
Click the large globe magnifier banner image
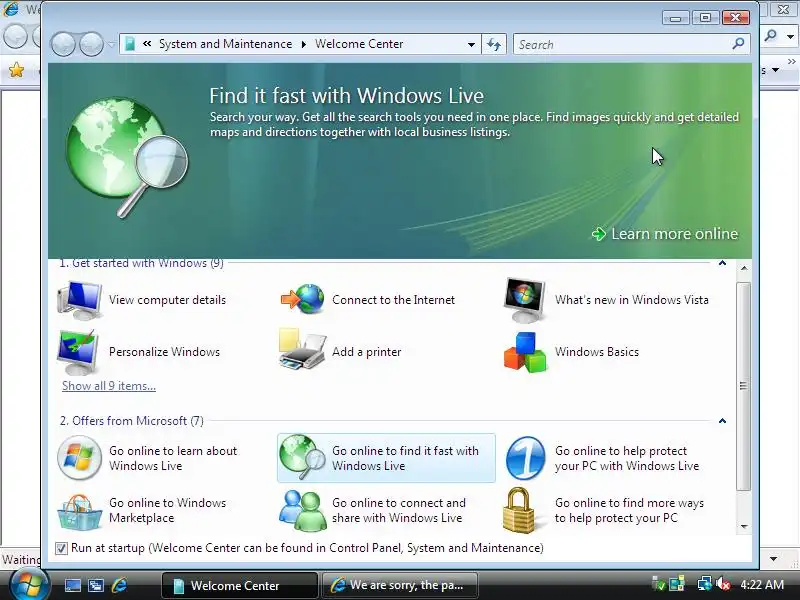(x=127, y=157)
